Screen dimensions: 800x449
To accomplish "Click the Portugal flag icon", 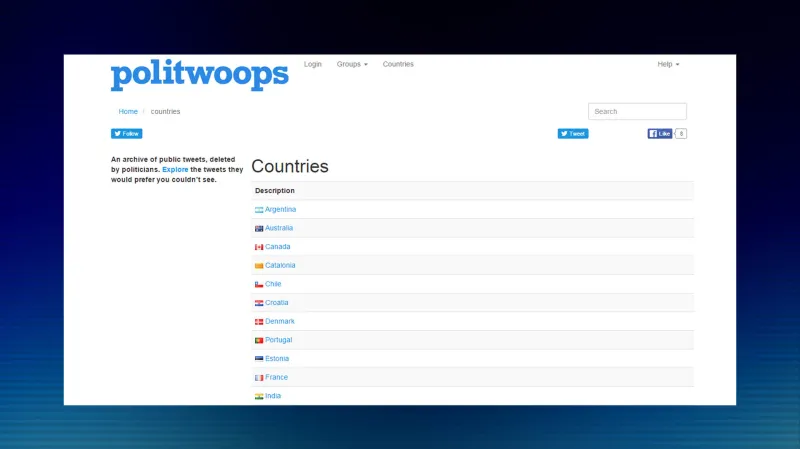I will [x=259, y=340].
